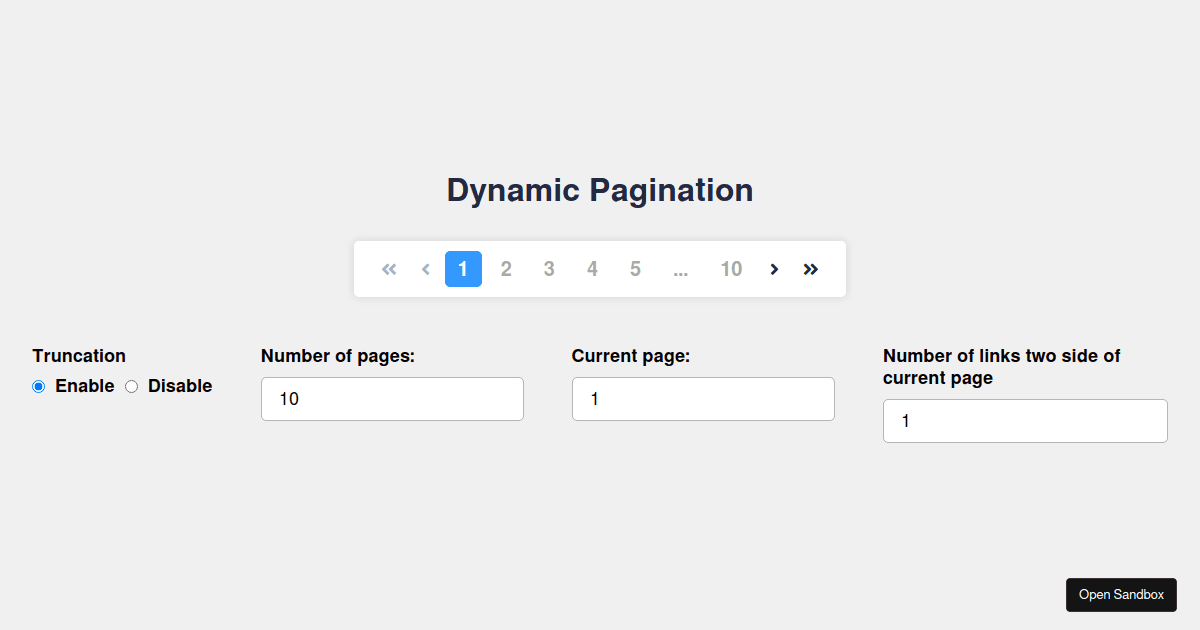
Task: Click the Truncation section label
Action: (79, 355)
